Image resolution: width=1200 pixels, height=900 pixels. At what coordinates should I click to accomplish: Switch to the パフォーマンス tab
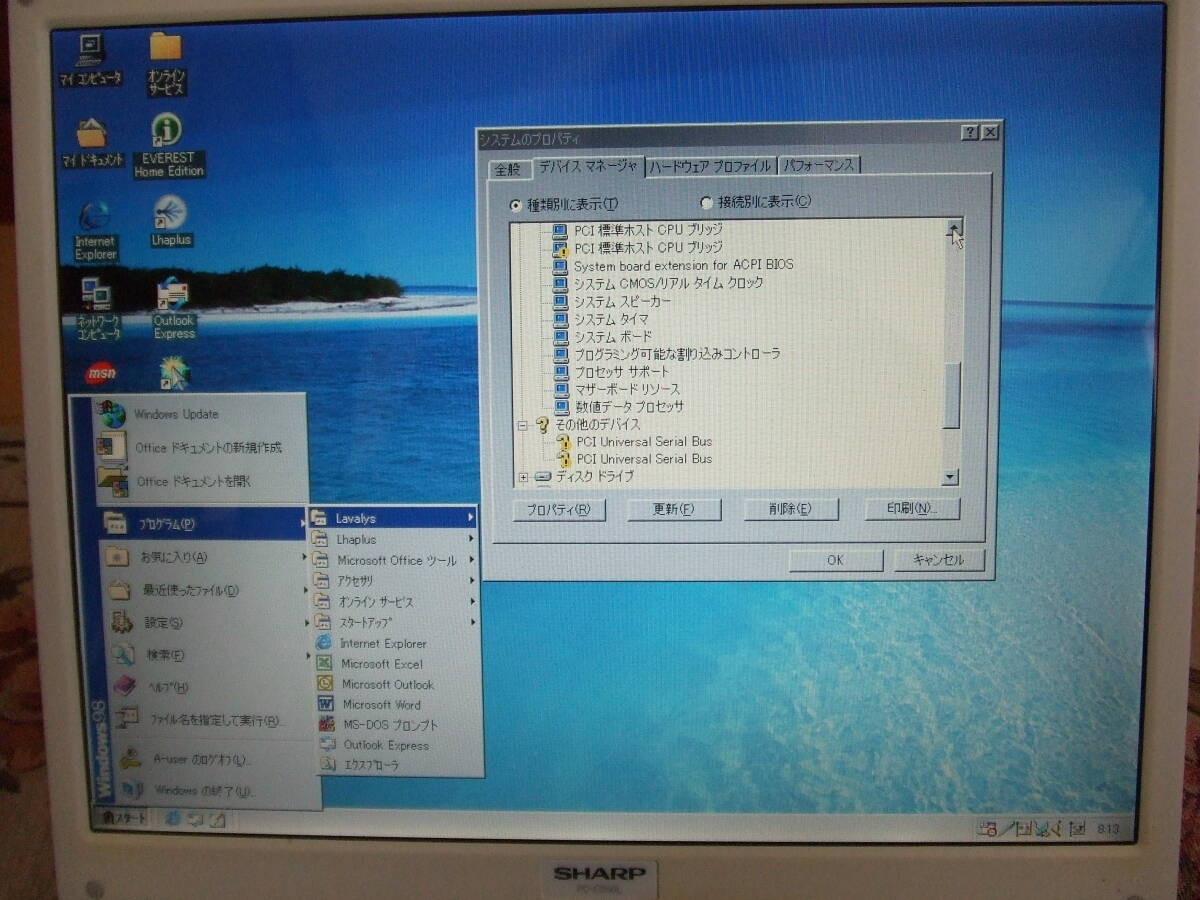pyautogui.click(x=819, y=166)
